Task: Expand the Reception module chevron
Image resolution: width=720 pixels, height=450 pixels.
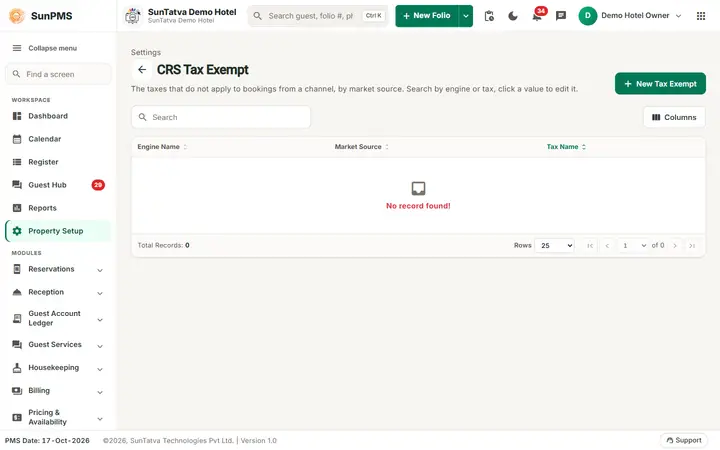Action: coord(100,293)
